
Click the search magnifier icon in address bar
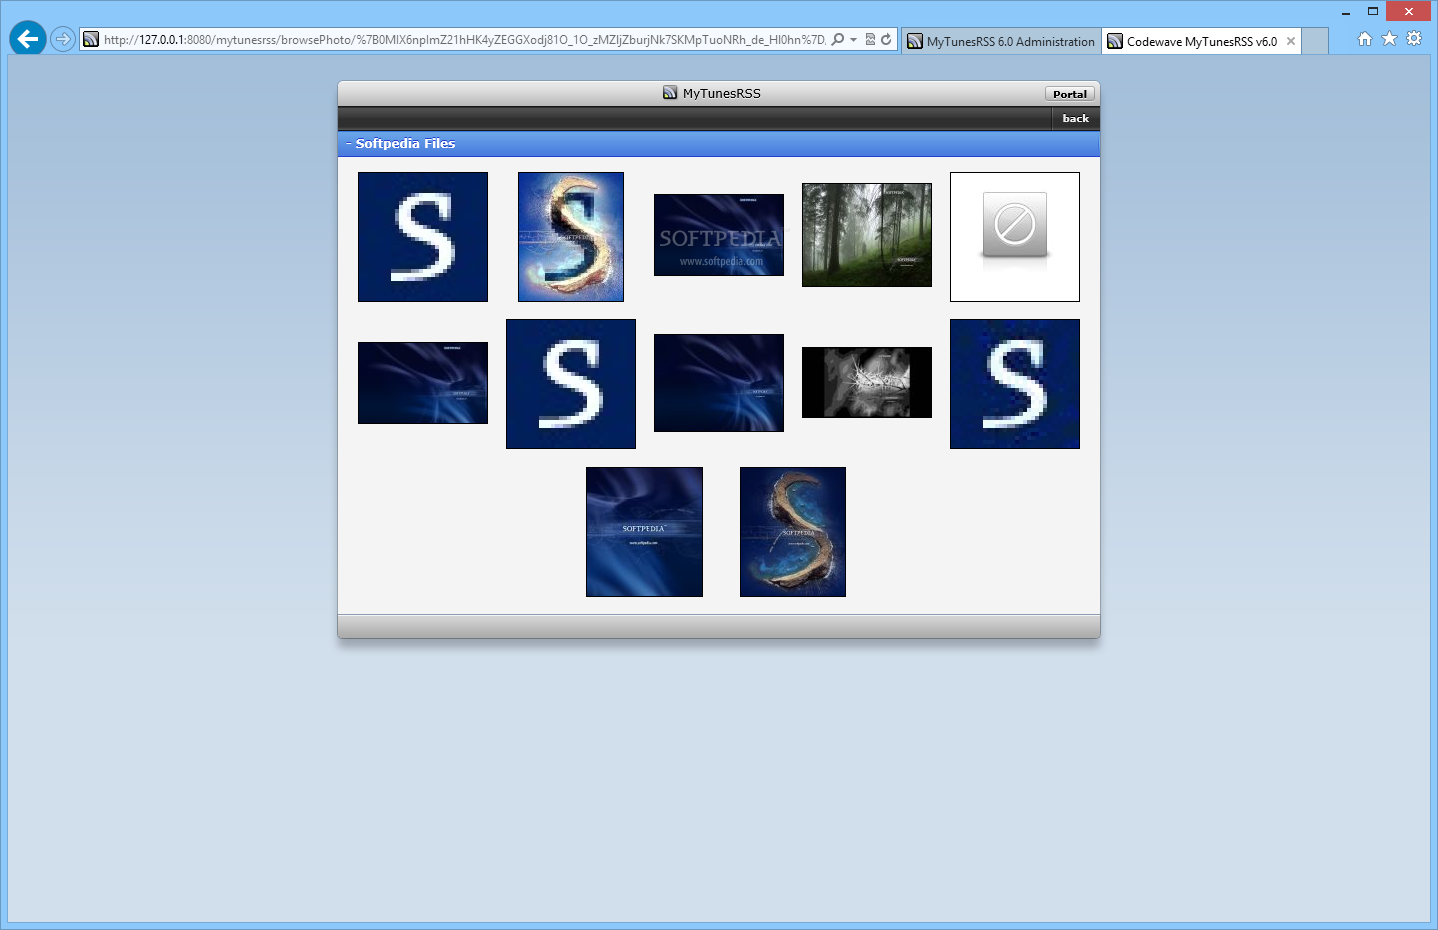838,39
